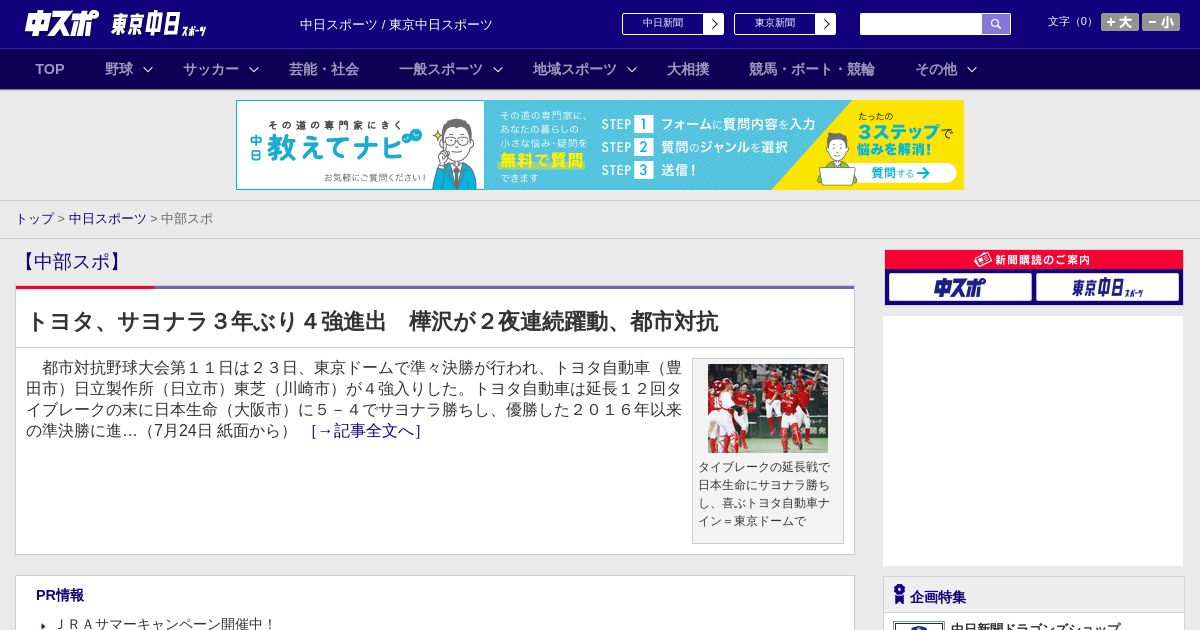Click the 中スポ subscription button in the sidebar

(x=960, y=287)
